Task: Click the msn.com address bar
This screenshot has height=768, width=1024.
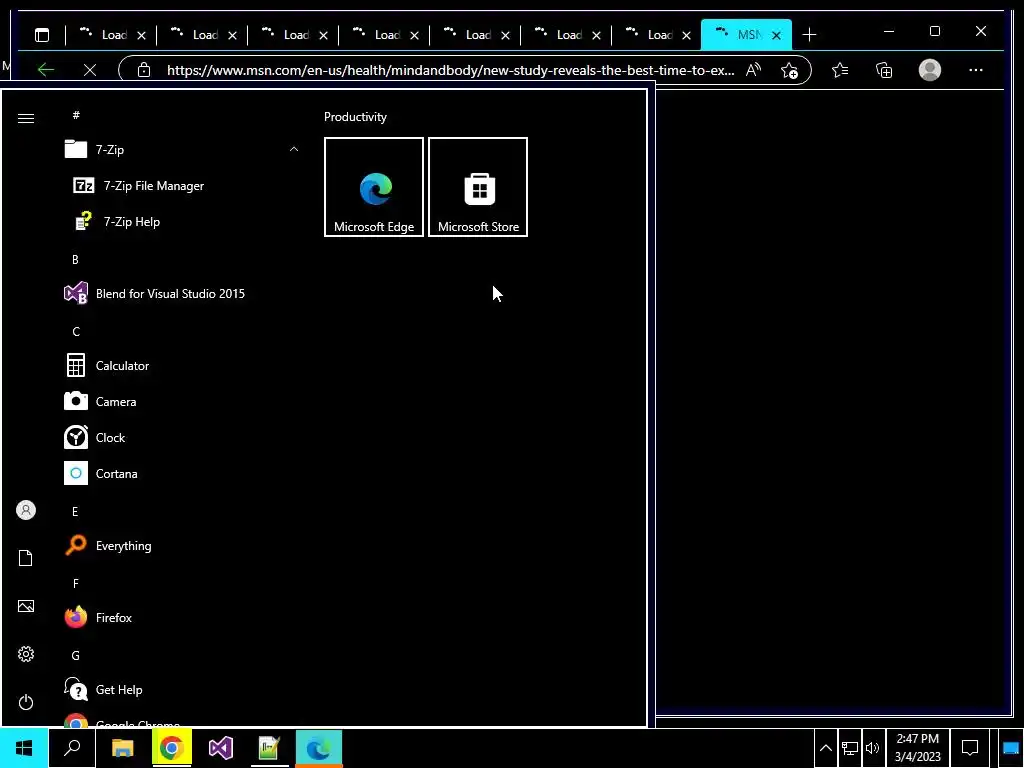Action: (x=451, y=70)
